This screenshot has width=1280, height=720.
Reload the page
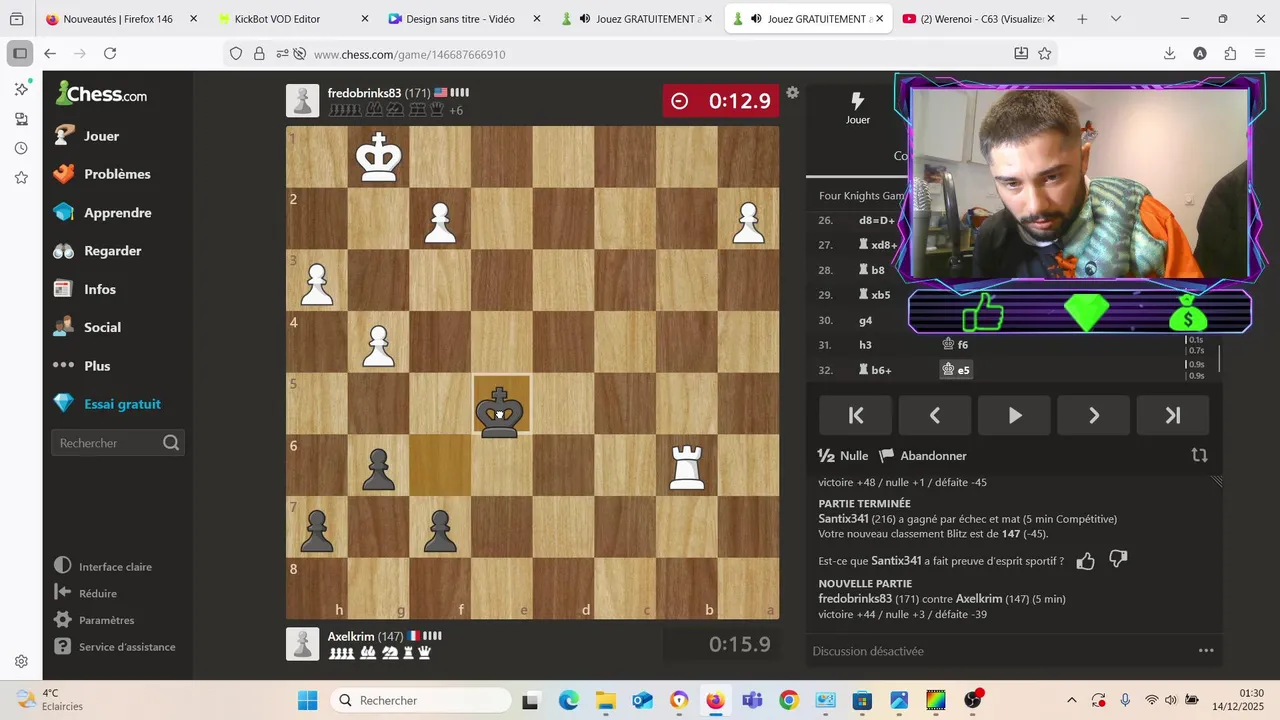point(110,54)
